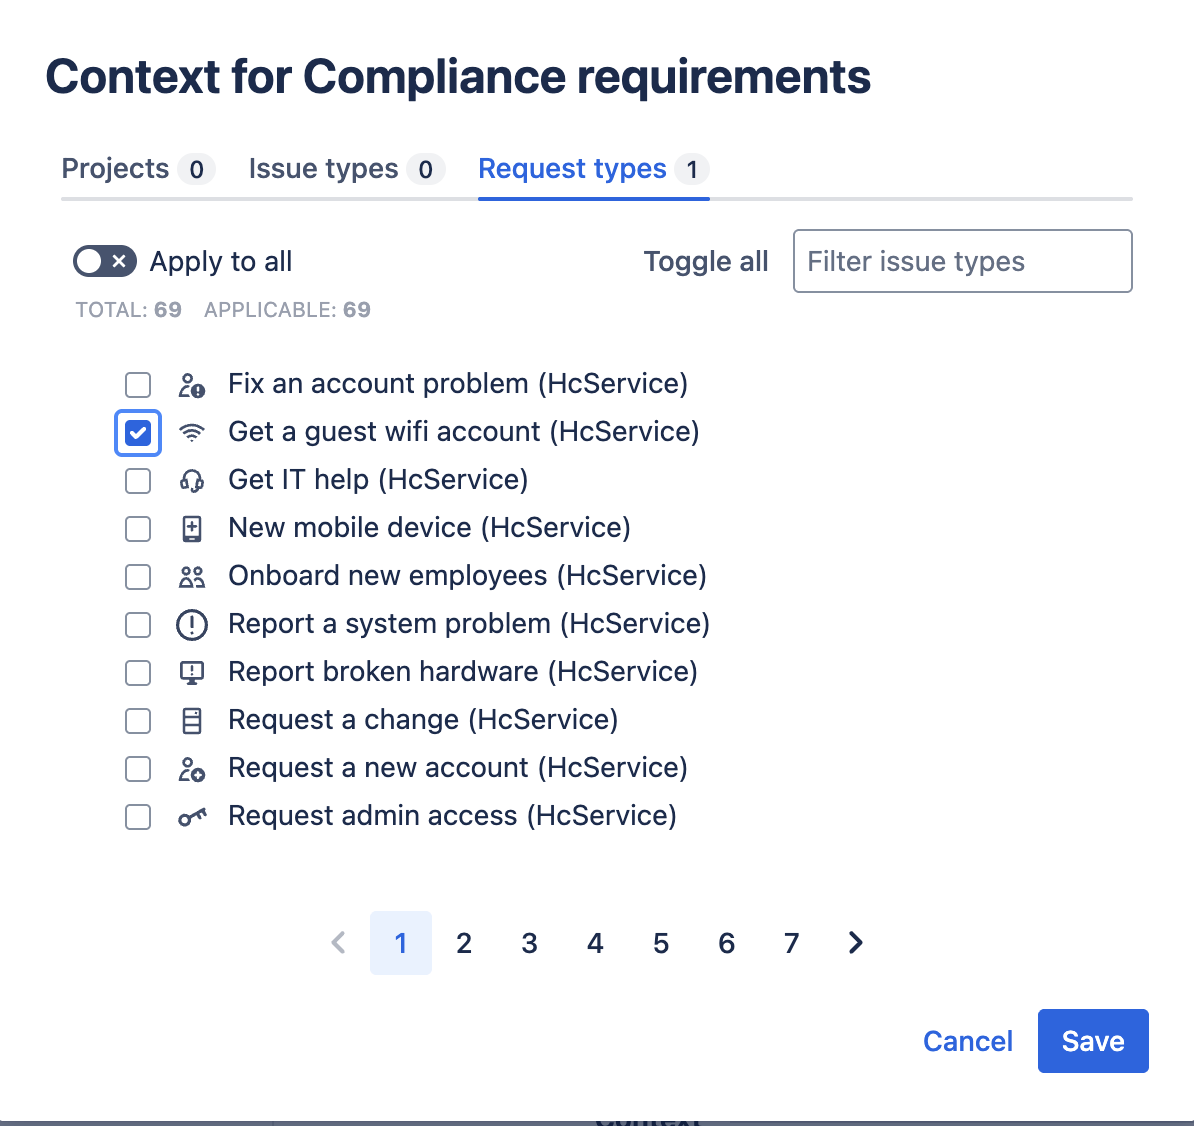Focus the Filter issue types field

[962, 261]
